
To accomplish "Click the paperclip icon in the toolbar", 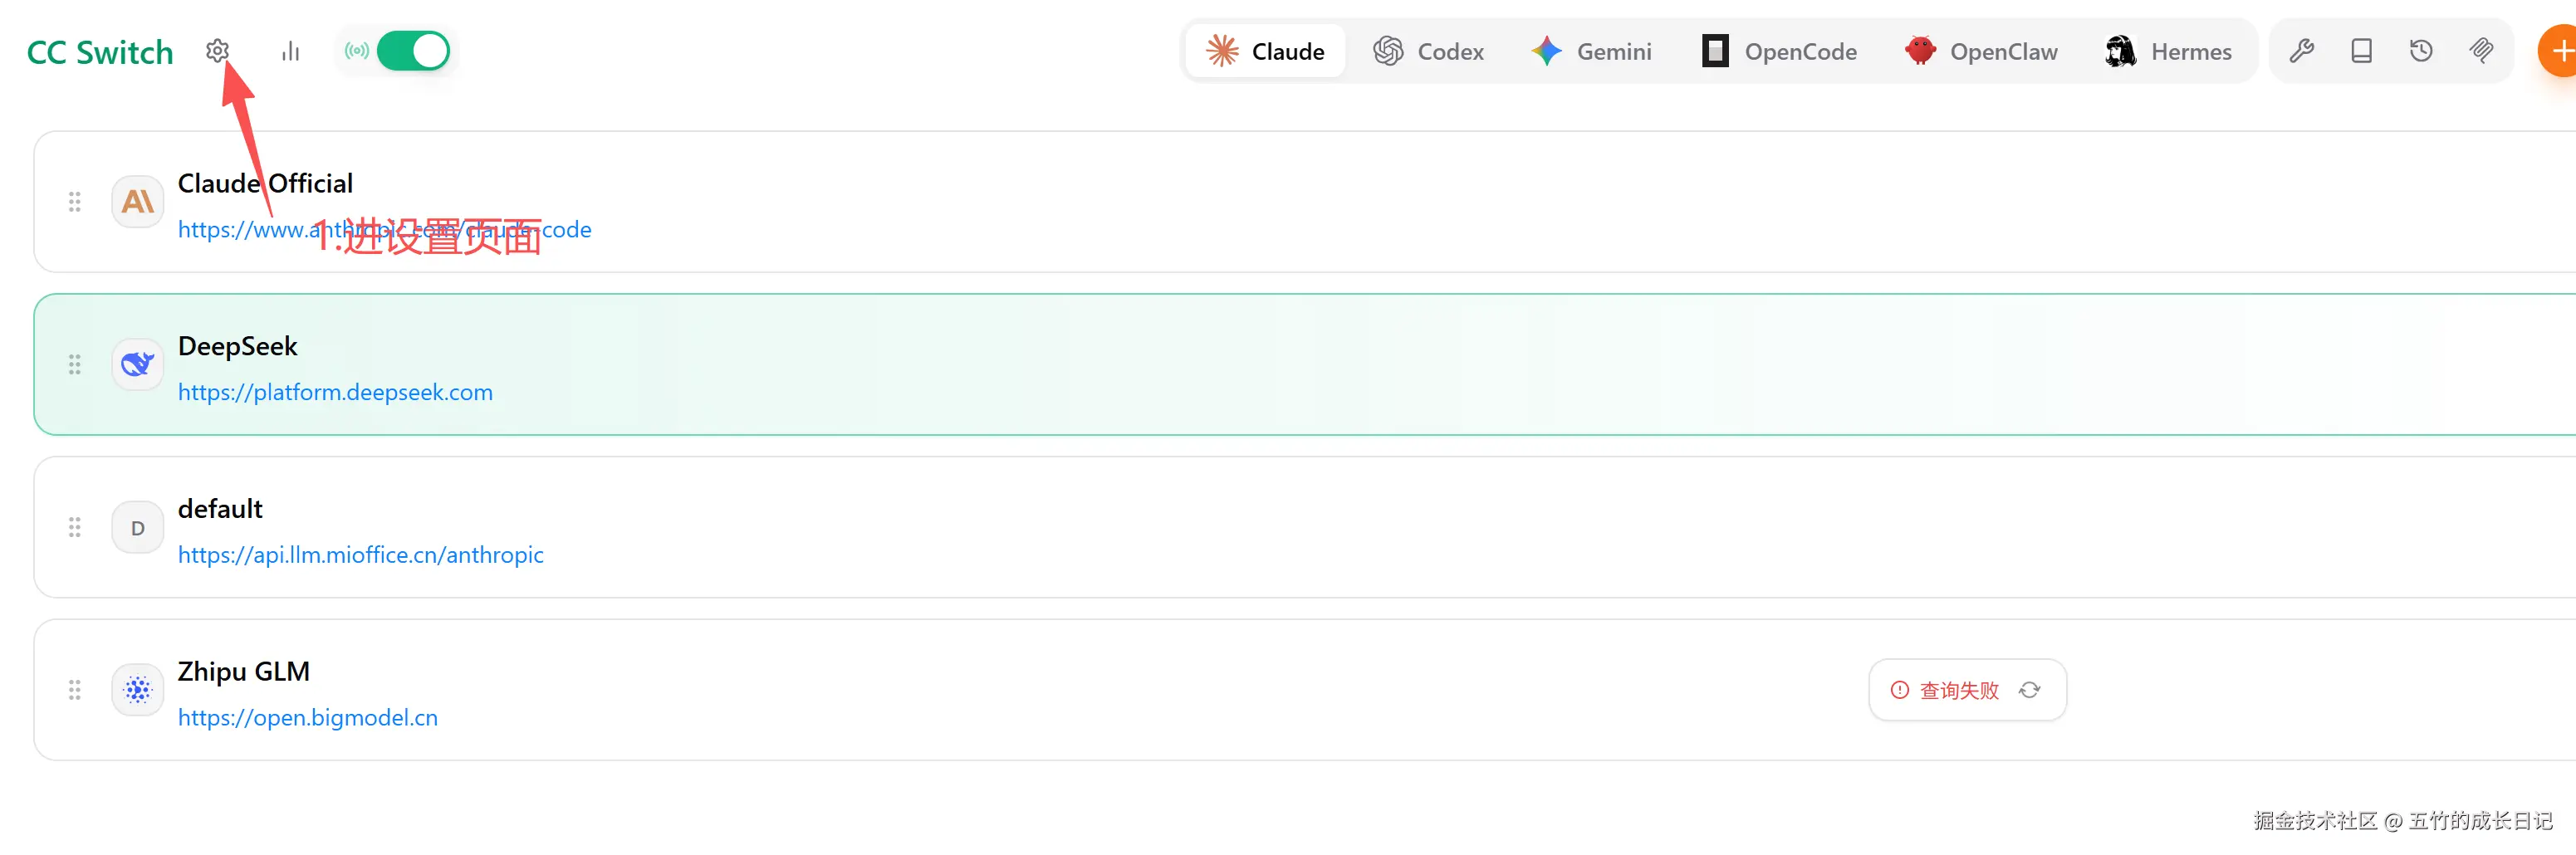I will (2481, 51).
